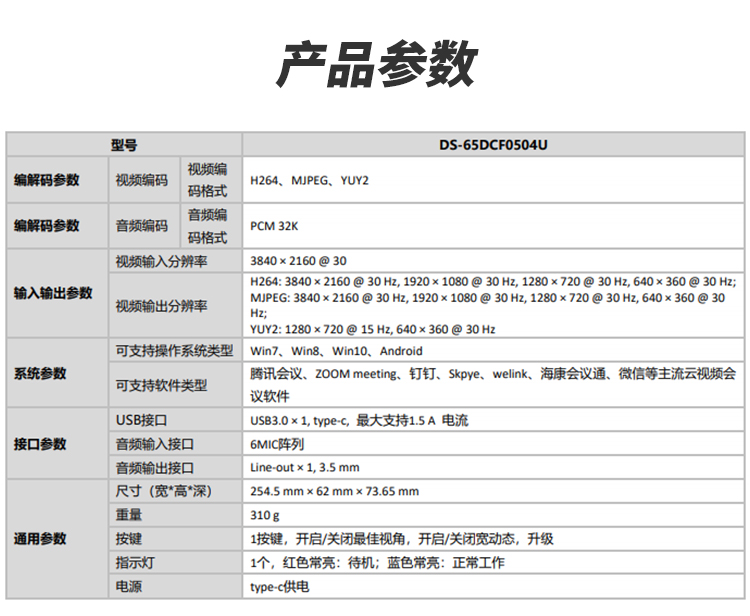Click the USB接口 label cell

coord(175,420)
